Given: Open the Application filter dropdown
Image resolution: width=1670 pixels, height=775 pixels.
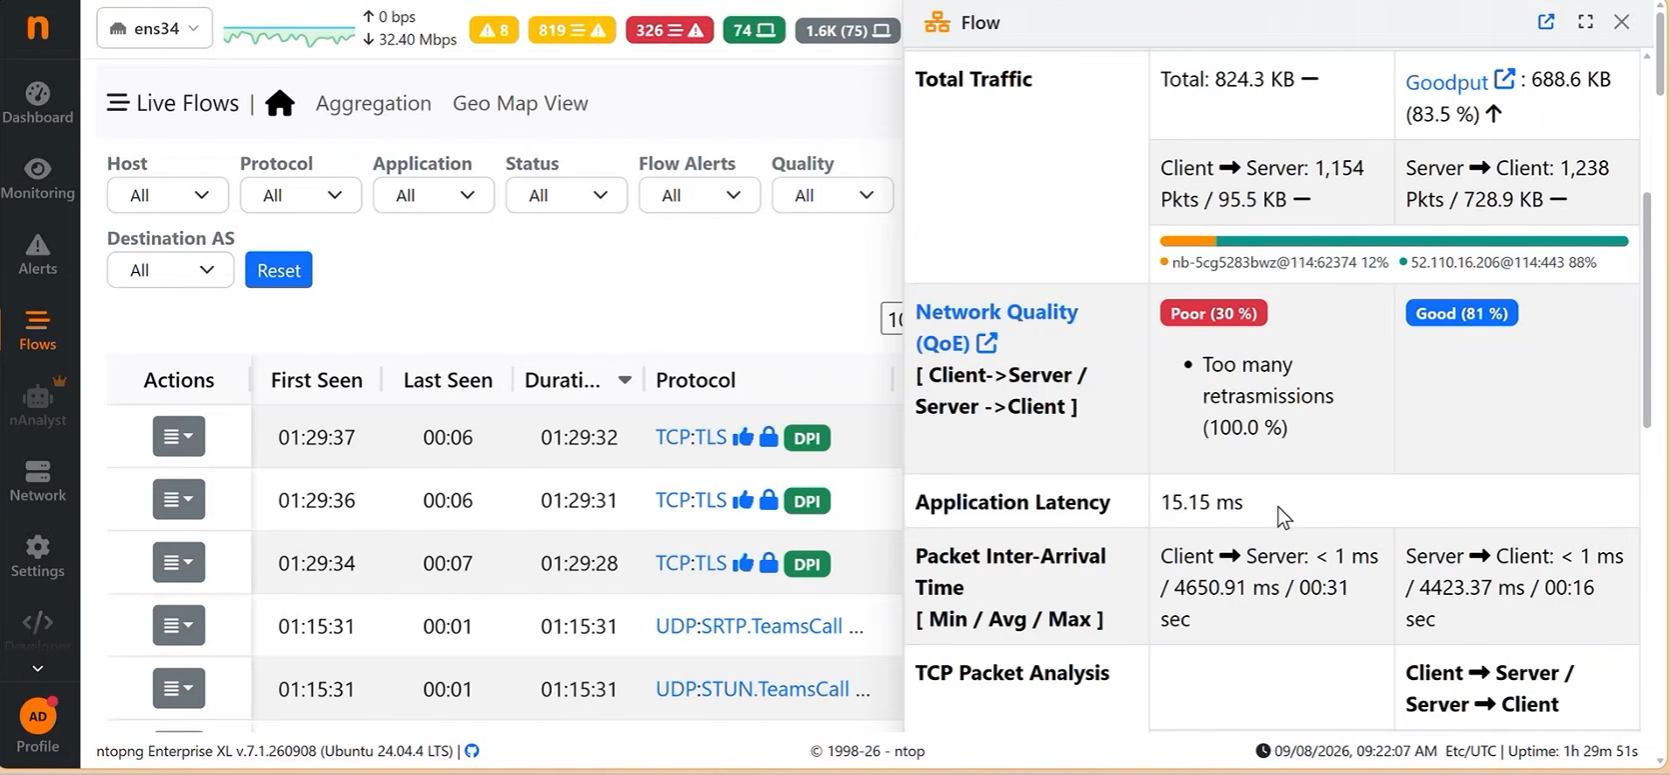Looking at the screenshot, I should pos(434,195).
